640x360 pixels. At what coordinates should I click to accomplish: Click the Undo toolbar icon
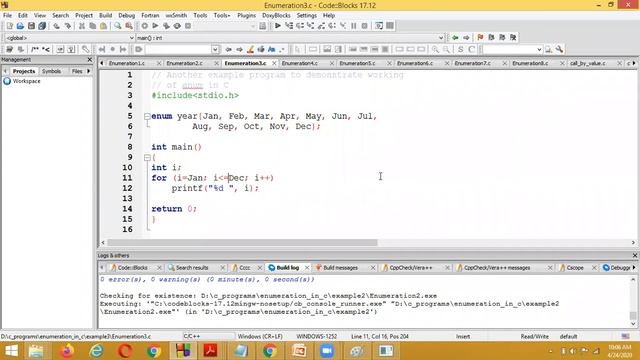pyautogui.click(x=56, y=26)
